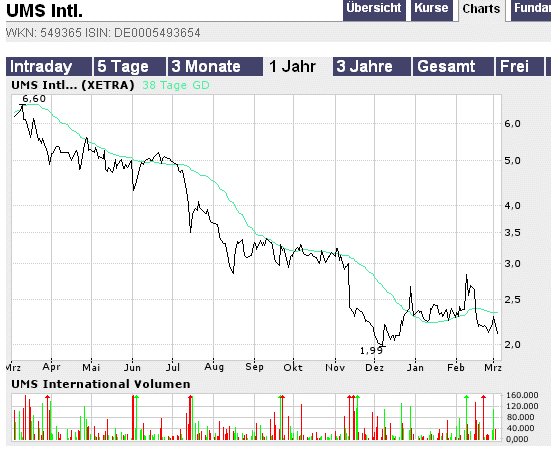Click the 6,0 price axis label
Viewport: 551px width, 449px height.
[512, 124]
